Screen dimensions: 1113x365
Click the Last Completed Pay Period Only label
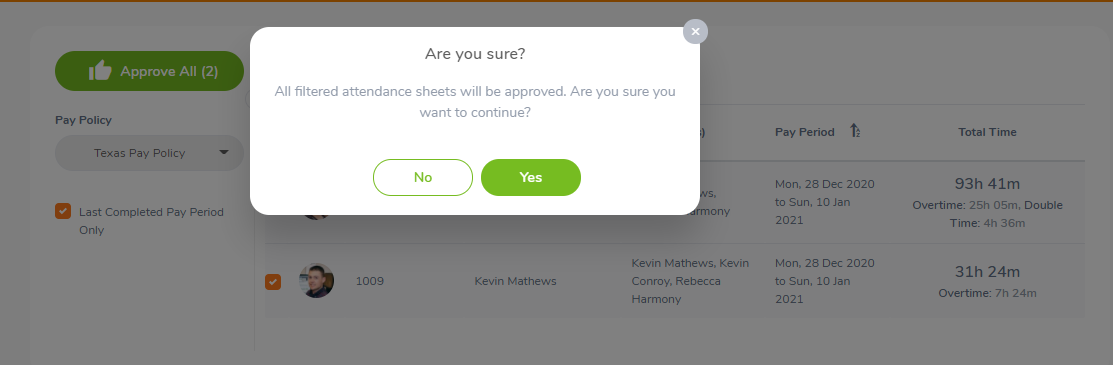[x=151, y=221]
